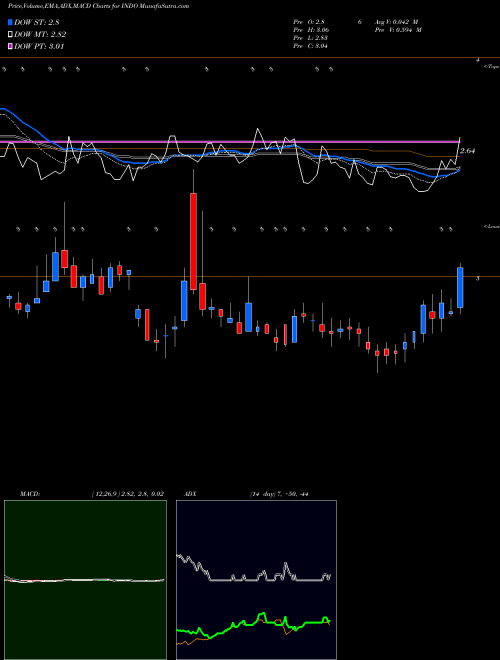Viewport: 500px width, 660px height.
Task: Click the ADX panel title
Action: click(190, 494)
